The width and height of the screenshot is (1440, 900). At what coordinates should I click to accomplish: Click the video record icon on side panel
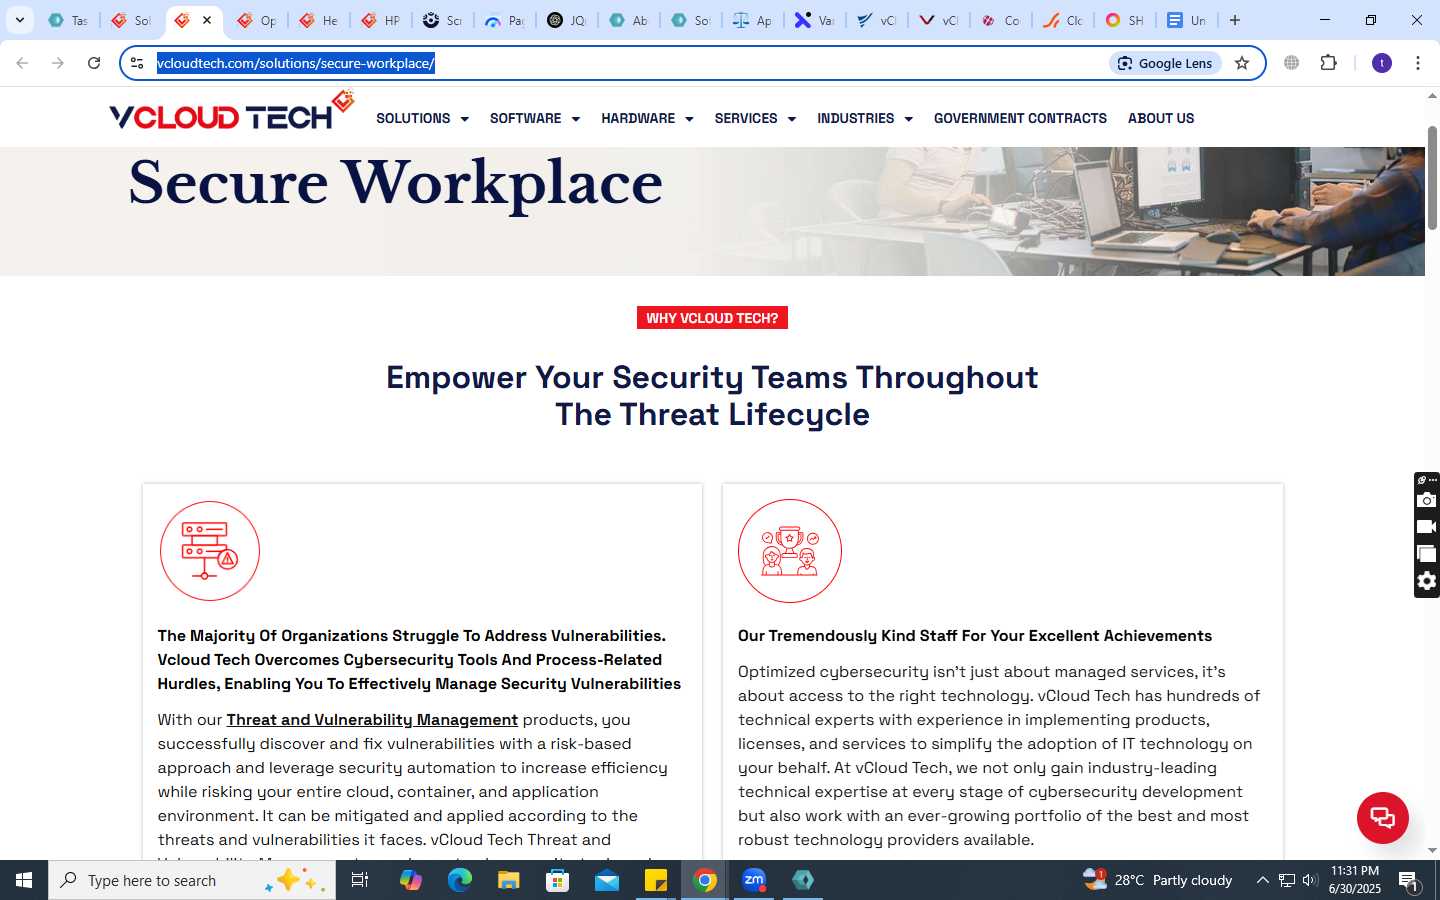coord(1427,527)
